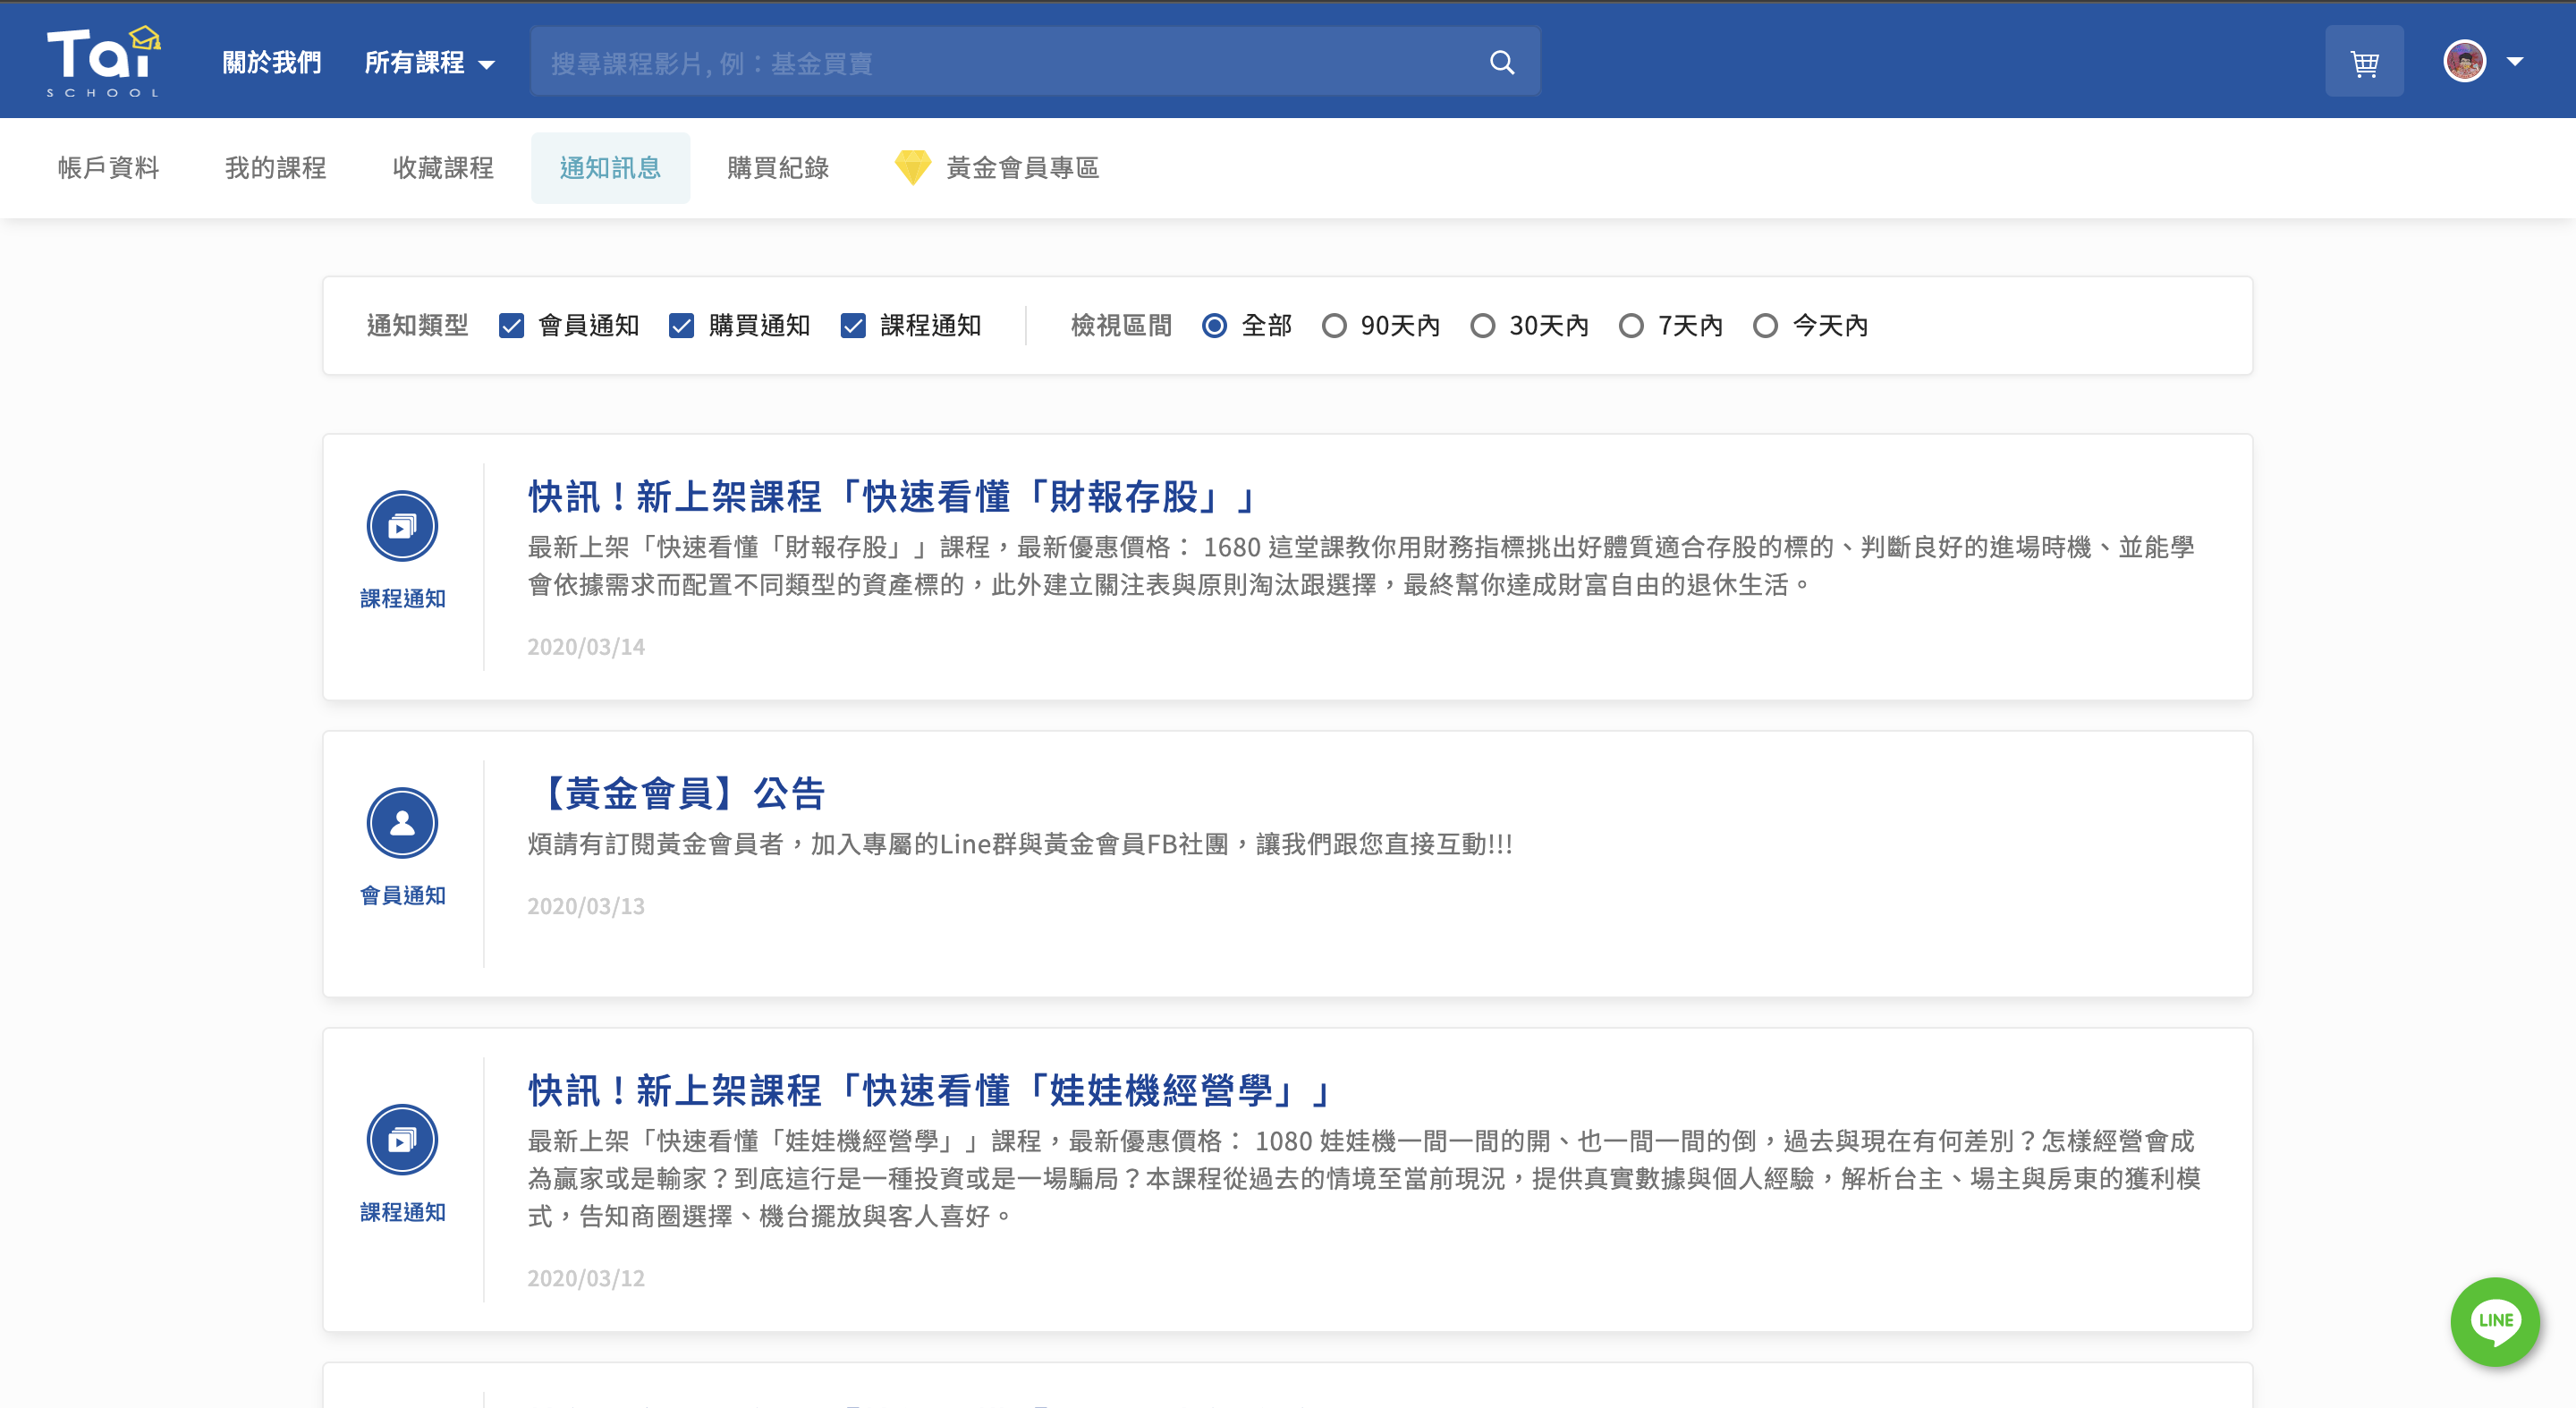
Task: Open the 購買紀錄 tab
Action: (777, 168)
